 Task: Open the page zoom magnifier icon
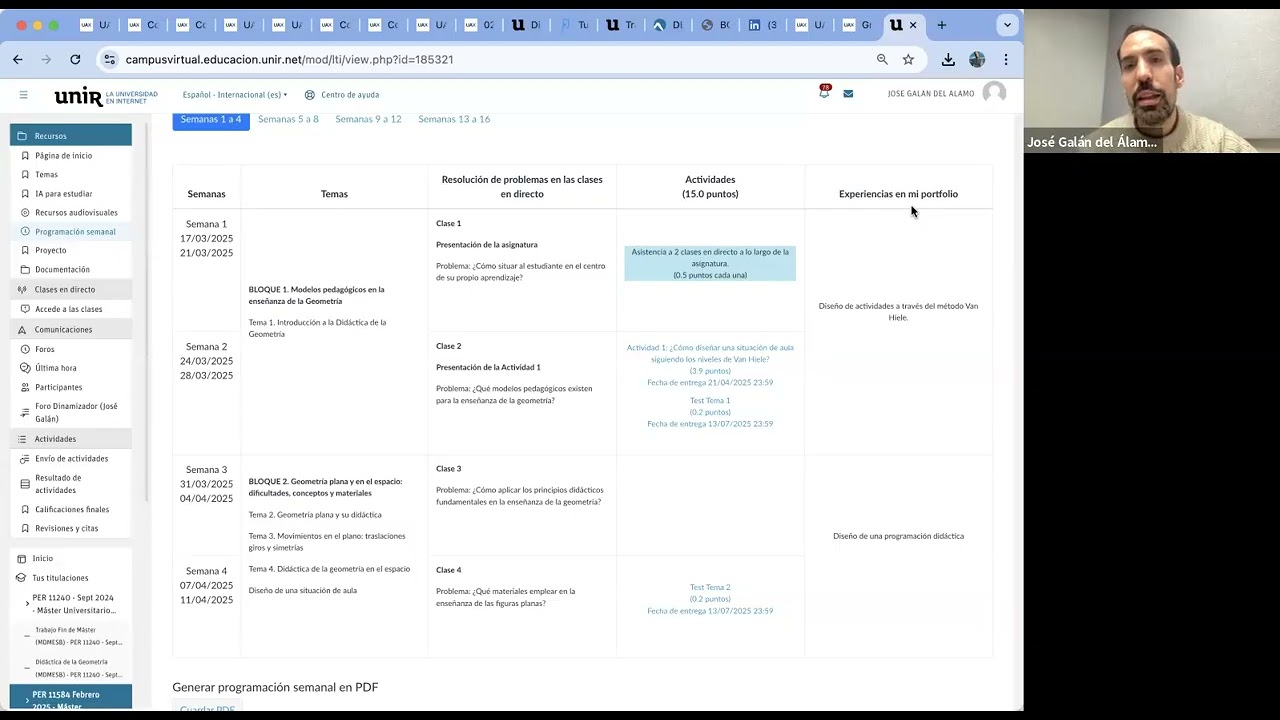[882, 60]
